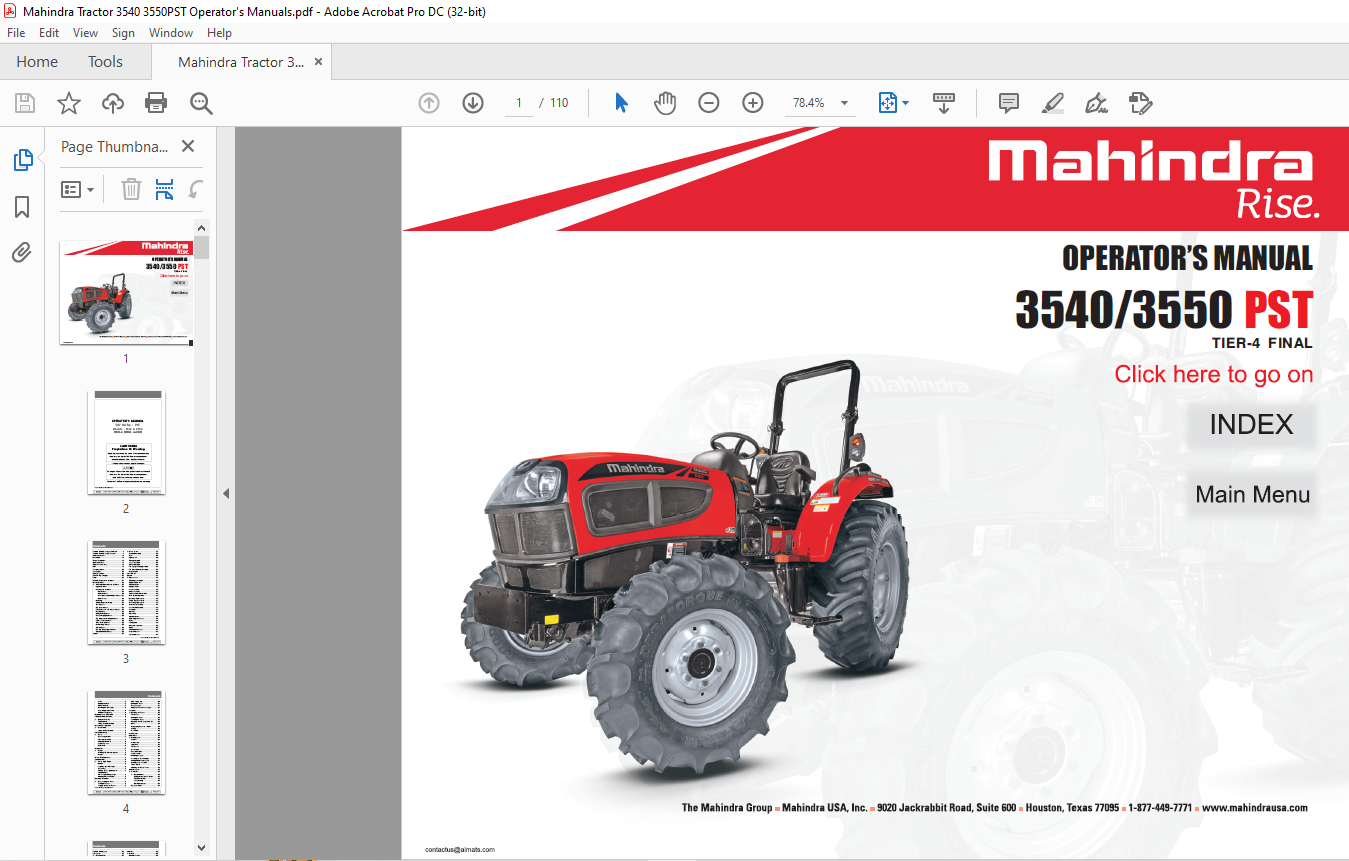Click the total page count 110 text

559,103
